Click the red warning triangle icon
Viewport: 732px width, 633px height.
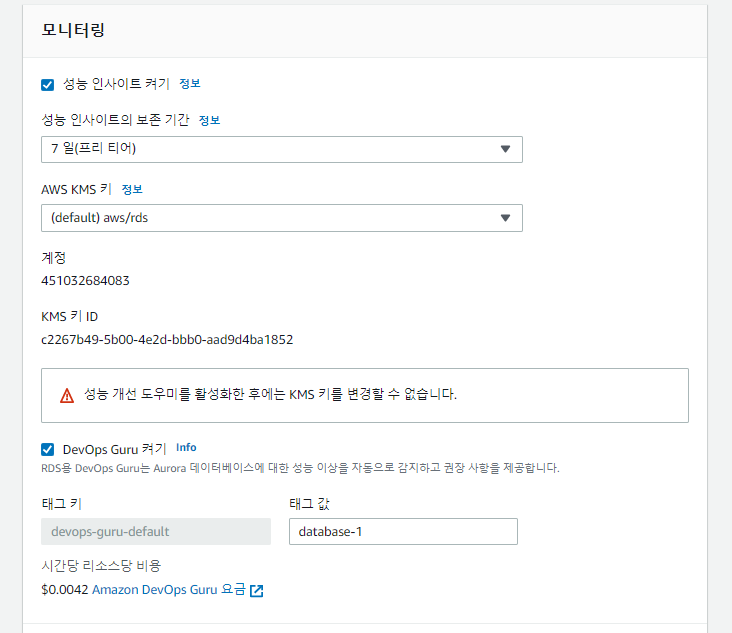(67, 395)
